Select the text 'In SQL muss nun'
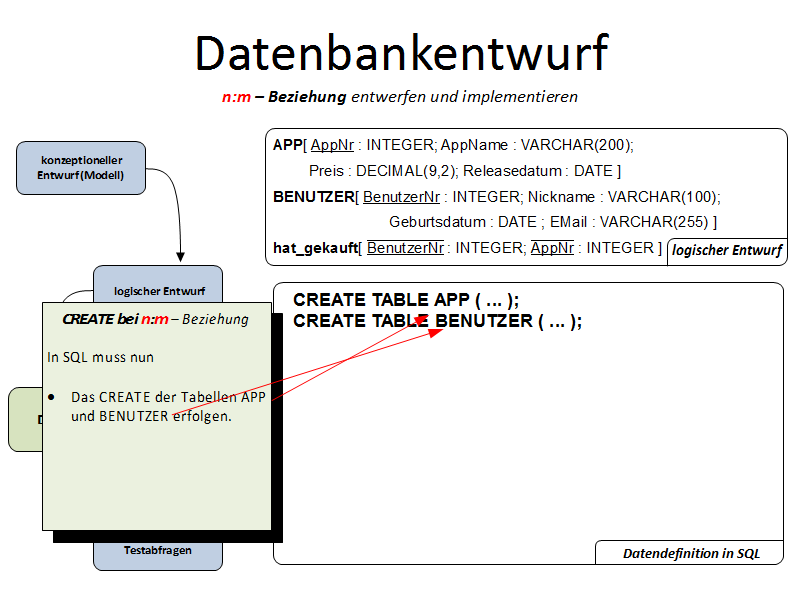 pyautogui.click(x=100, y=356)
